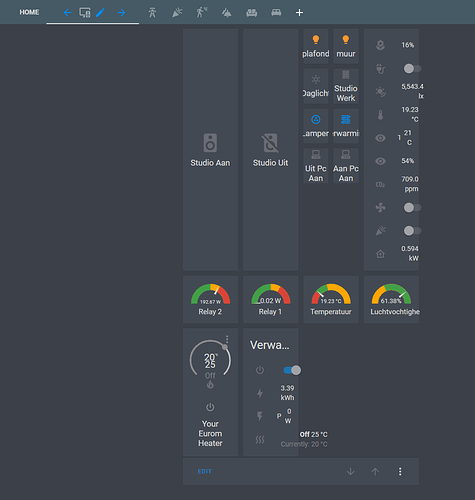This screenshot has height=500, width=475.
Task: Click the eye icon beside 54%
Action: [x=380, y=161]
